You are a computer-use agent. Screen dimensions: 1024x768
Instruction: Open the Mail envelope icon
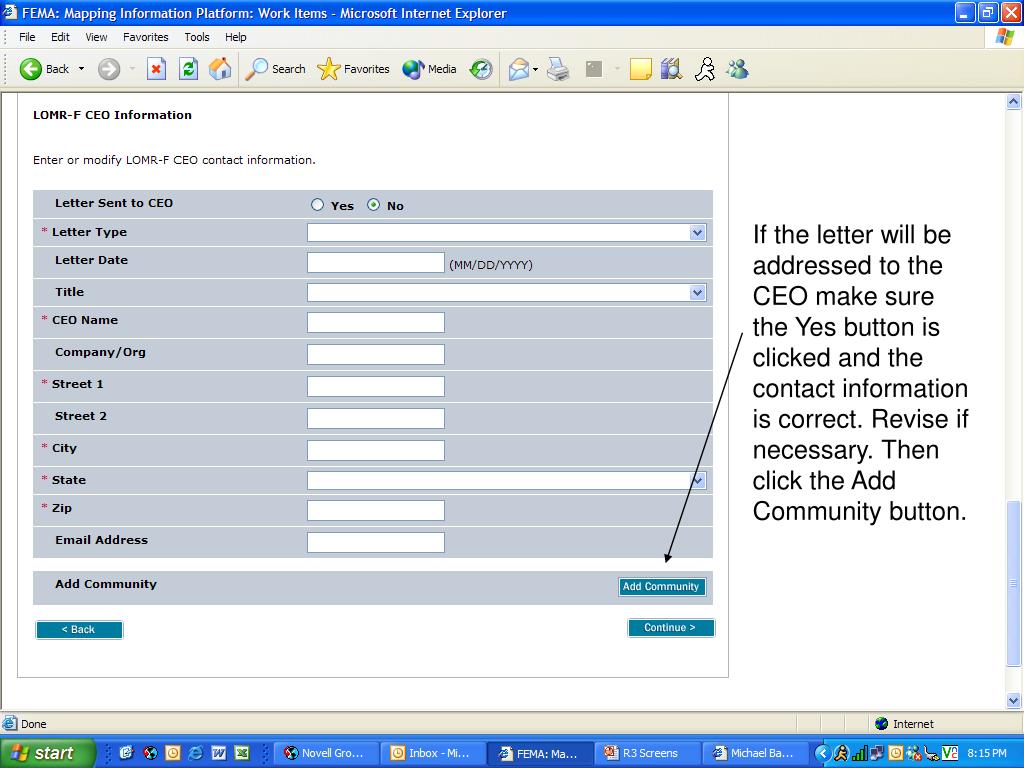[x=519, y=69]
